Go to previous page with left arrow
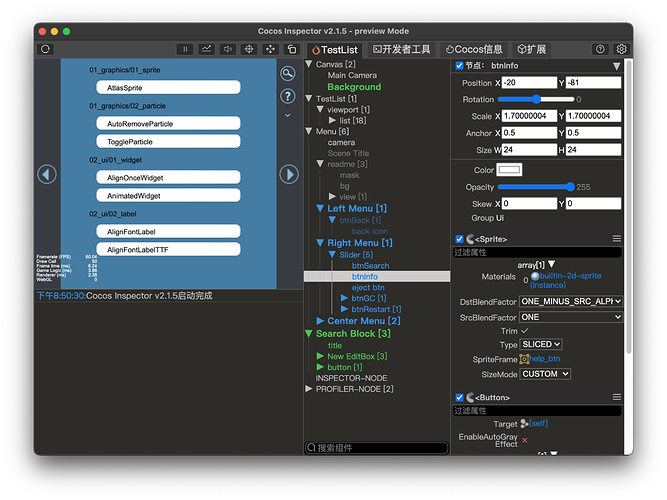Viewport: 667px width, 500px height. 47,174
